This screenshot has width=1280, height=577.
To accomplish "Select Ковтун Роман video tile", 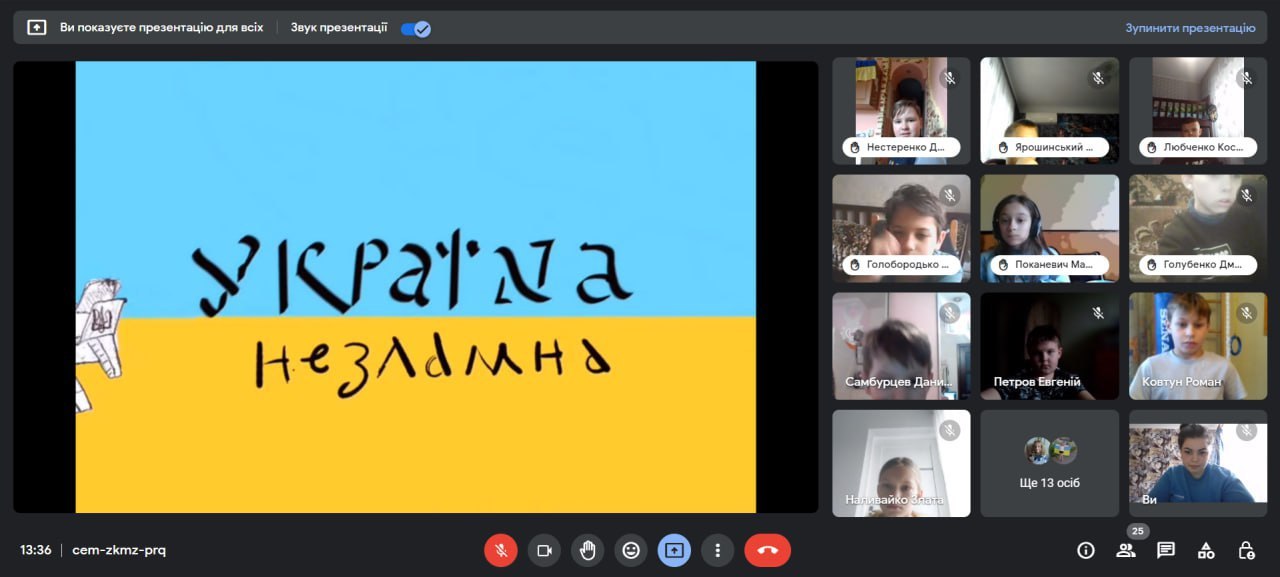I will 1197,346.
